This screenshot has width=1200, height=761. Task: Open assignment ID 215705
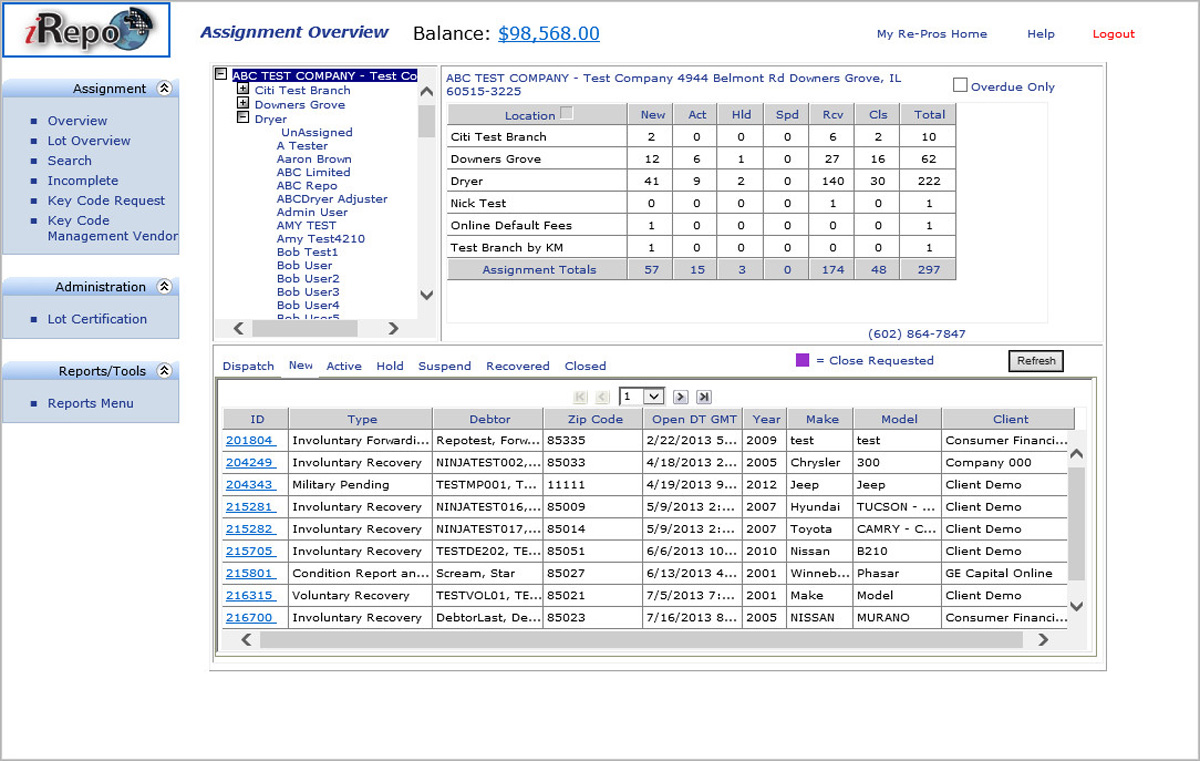(250, 551)
